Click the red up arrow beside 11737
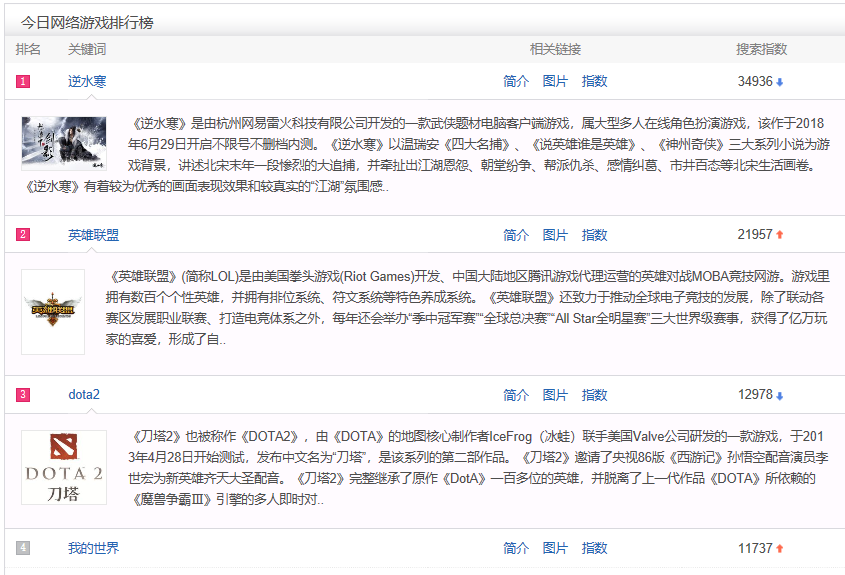 [779, 548]
